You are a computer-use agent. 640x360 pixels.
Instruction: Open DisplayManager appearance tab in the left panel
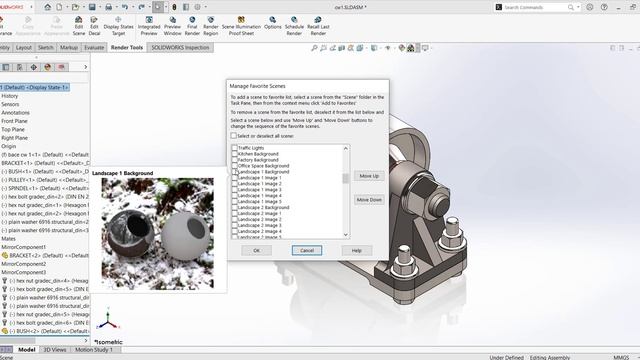pyautogui.click(x=47, y=67)
